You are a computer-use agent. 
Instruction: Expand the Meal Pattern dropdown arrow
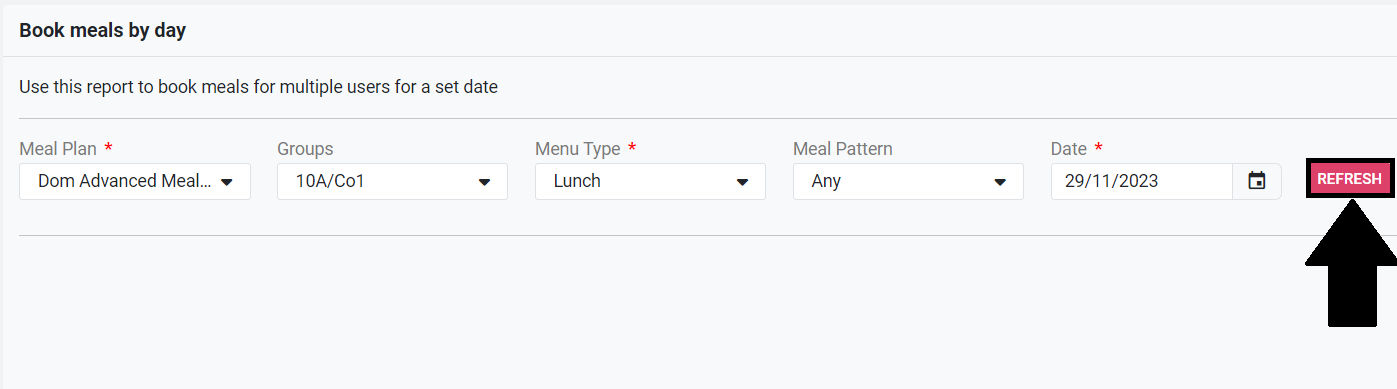tap(1000, 182)
